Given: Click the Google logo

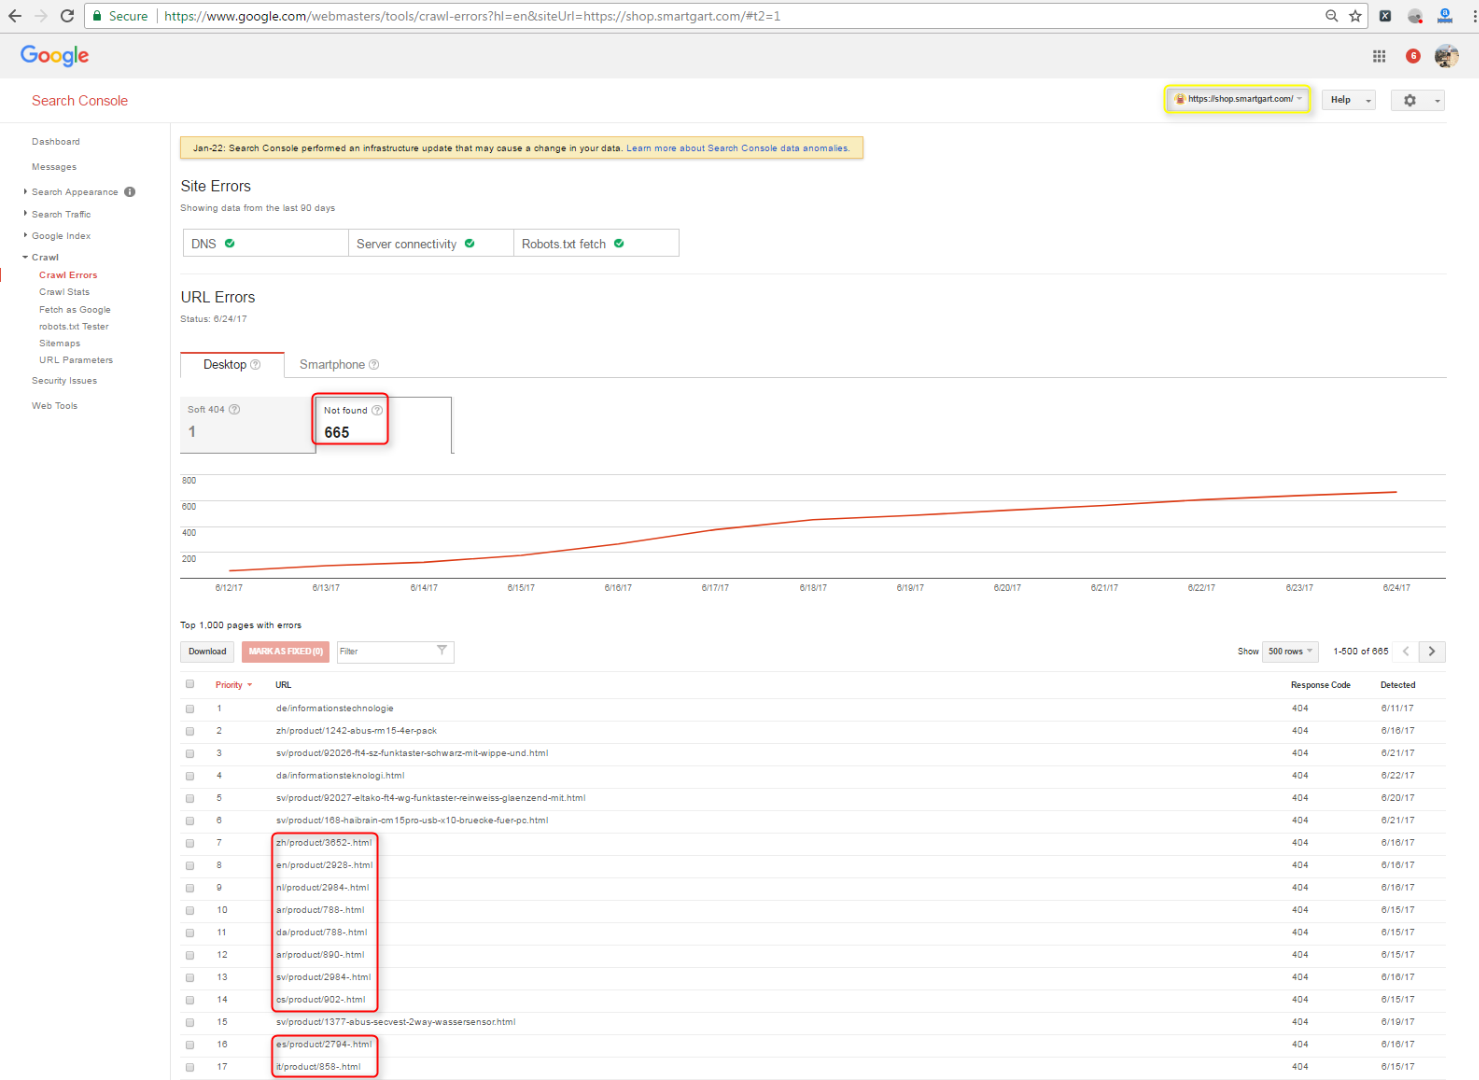Looking at the screenshot, I should (x=55, y=56).
